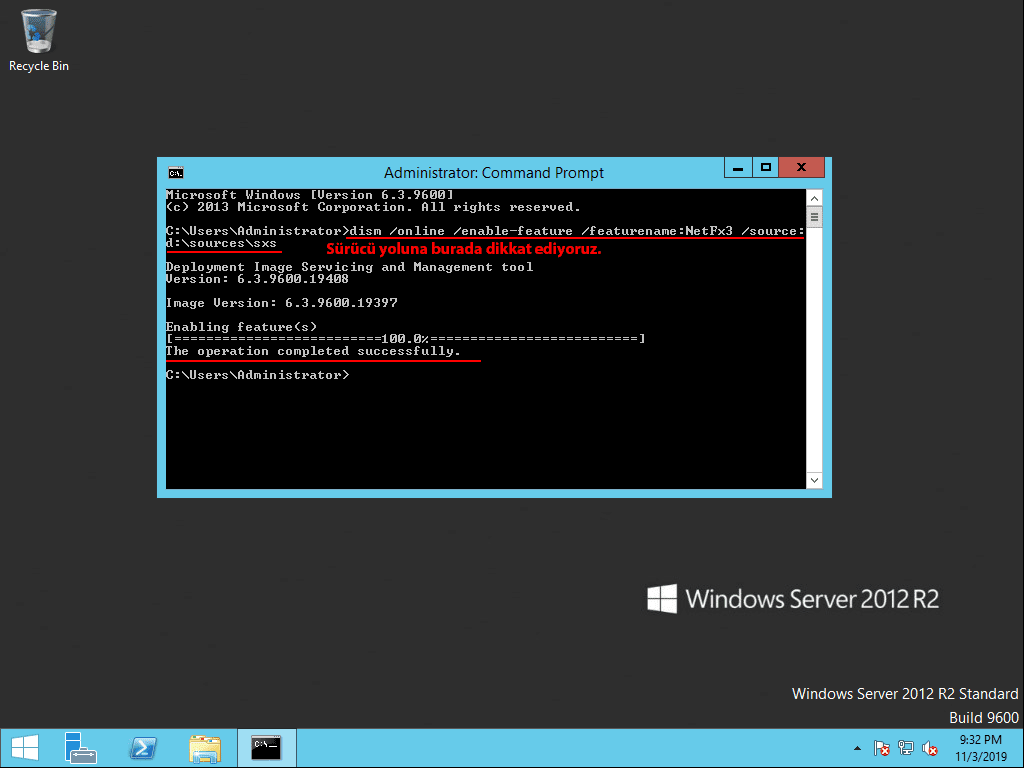
Task: Maximize the Command Prompt window
Action: [x=766, y=168]
